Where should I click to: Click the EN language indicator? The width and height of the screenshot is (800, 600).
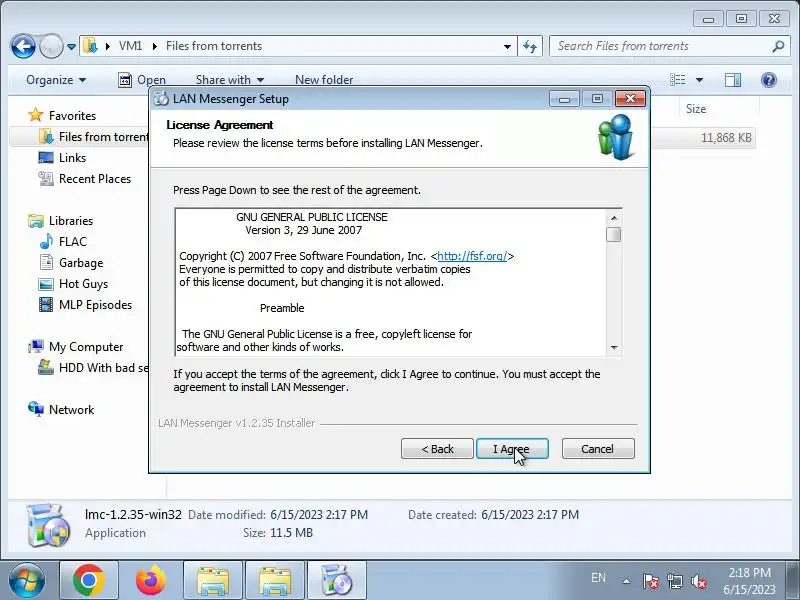[x=598, y=578]
